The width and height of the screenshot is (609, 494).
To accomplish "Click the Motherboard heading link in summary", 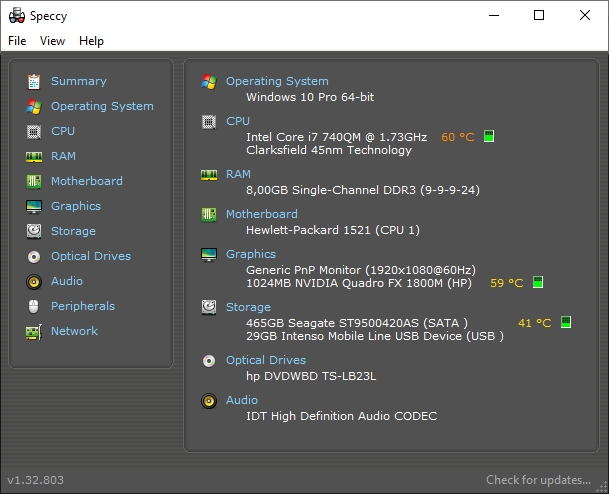I will 262,214.
